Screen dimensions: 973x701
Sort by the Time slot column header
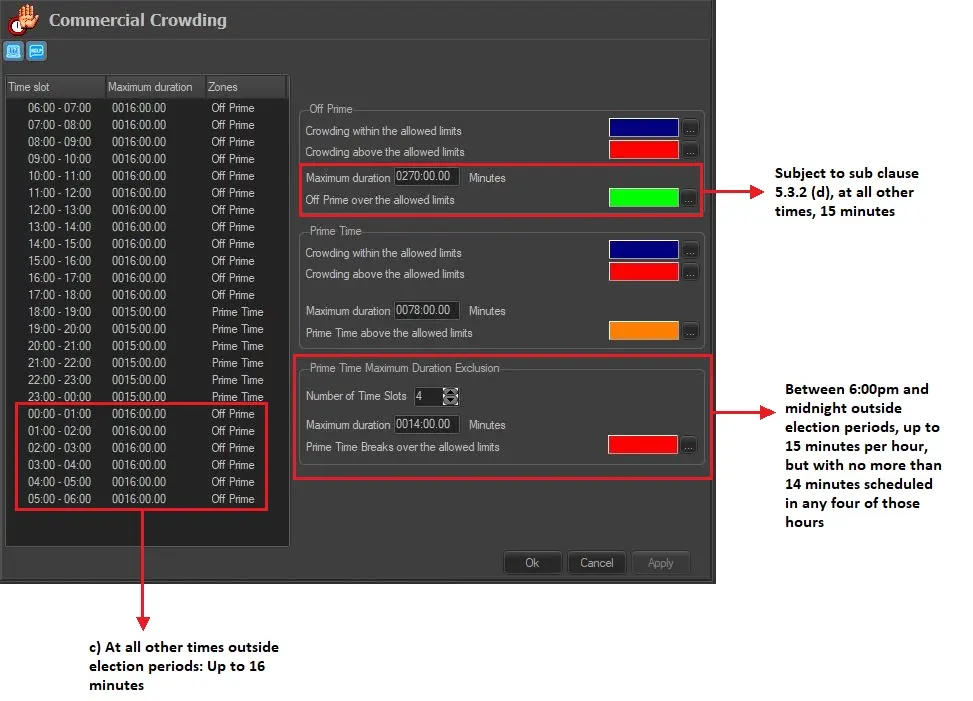coord(54,87)
